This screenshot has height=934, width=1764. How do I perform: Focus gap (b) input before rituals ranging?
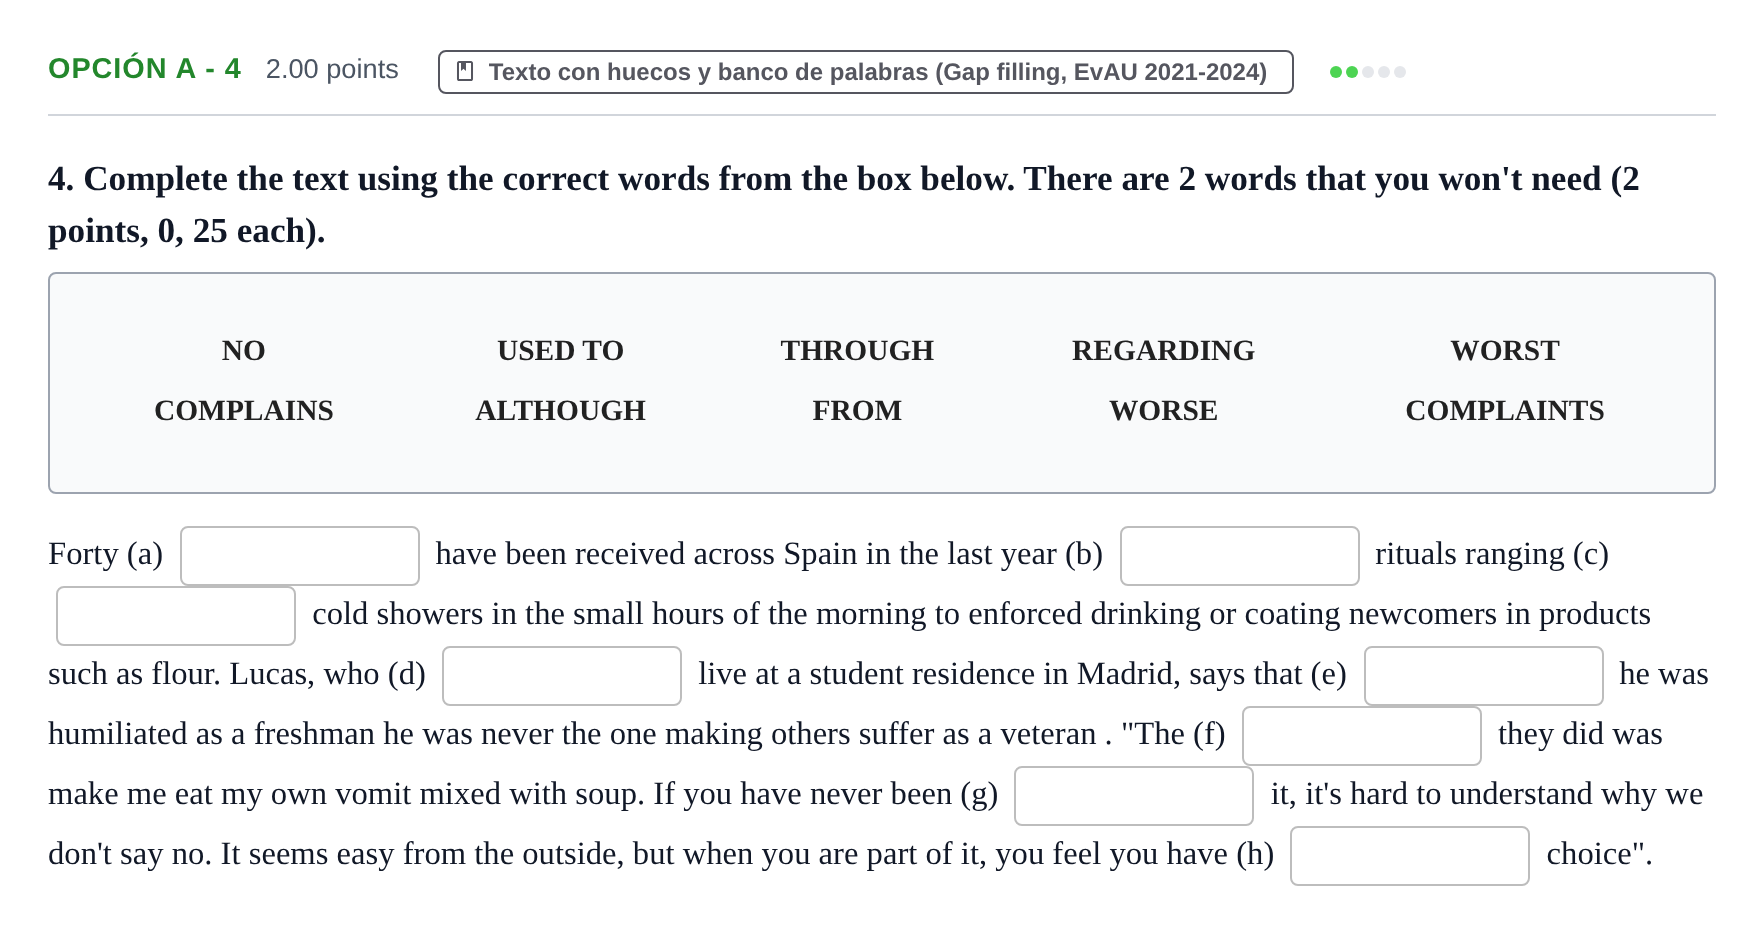[x=1240, y=556]
